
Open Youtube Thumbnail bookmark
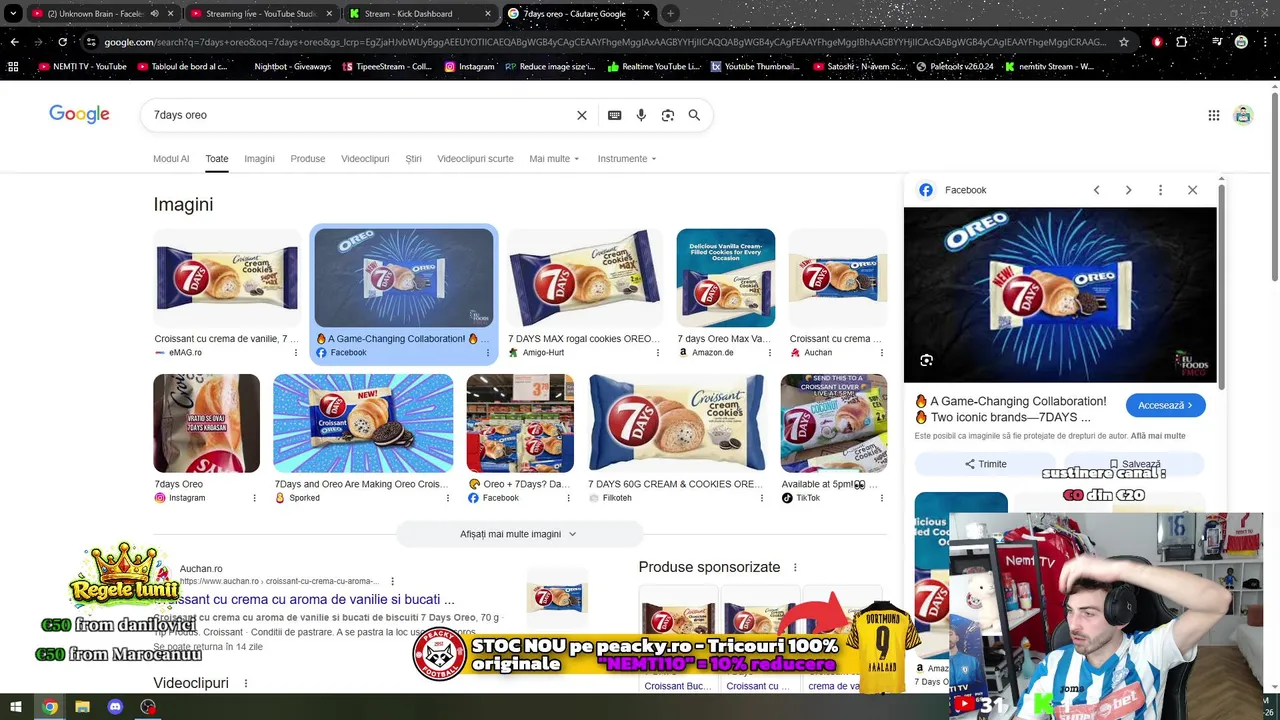coord(755,67)
